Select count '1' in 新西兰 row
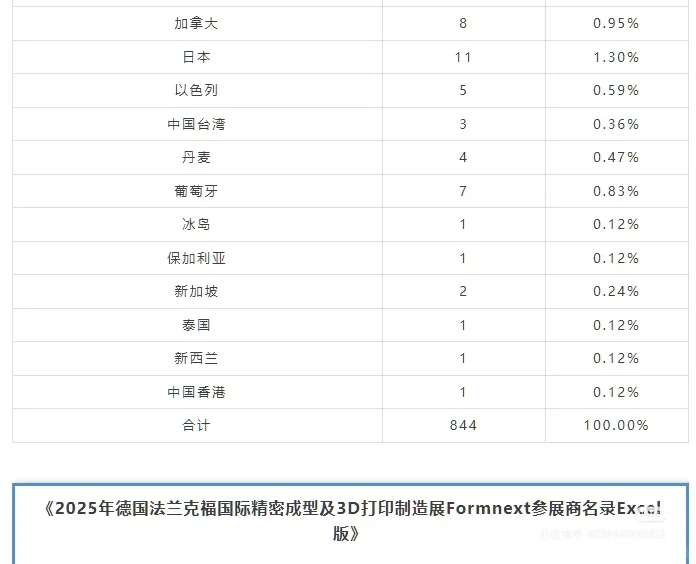The image size is (696, 564). [x=463, y=359]
